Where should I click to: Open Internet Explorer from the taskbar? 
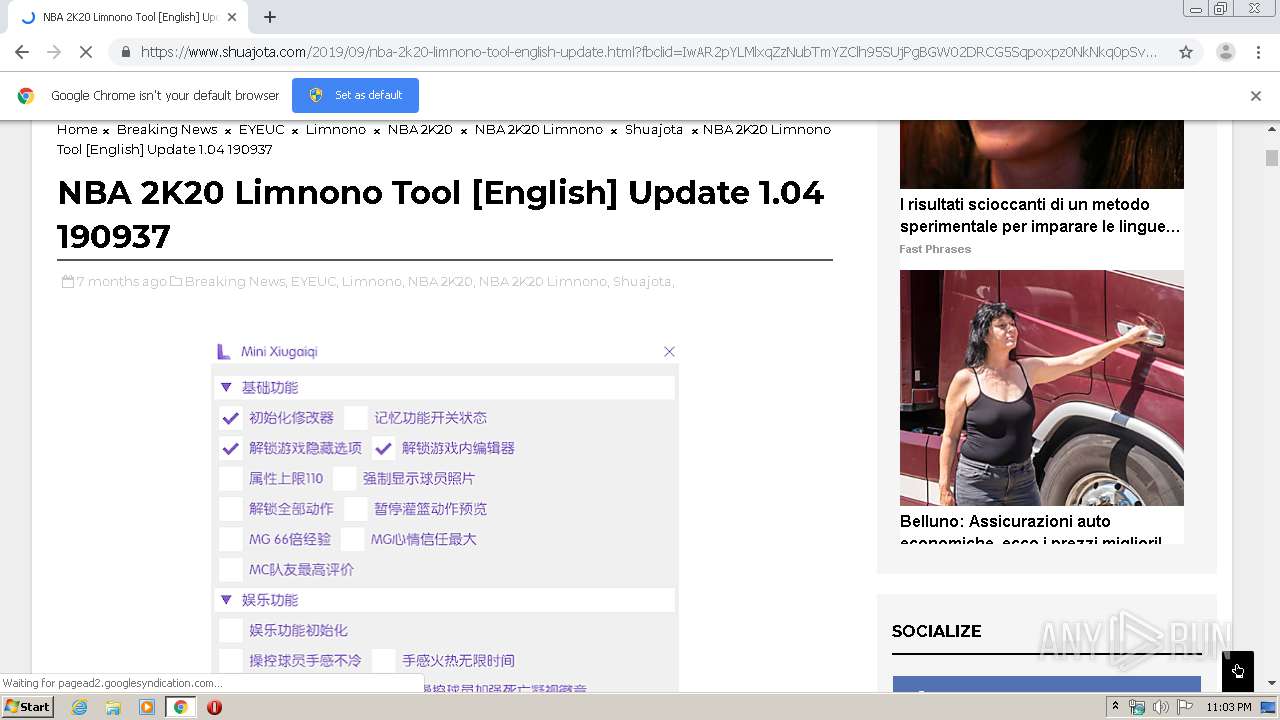click(79, 707)
